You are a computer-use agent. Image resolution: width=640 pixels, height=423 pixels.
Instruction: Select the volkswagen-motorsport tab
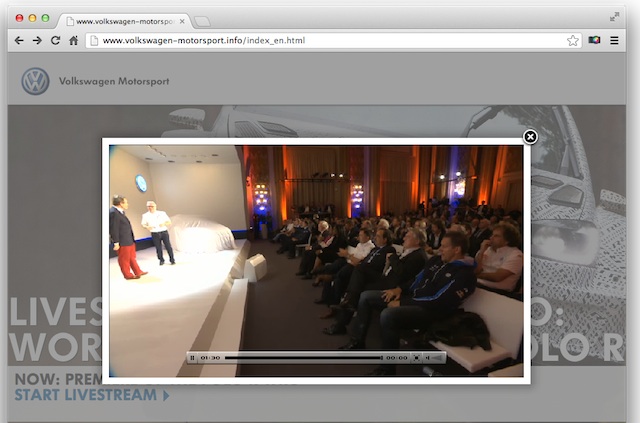point(120,20)
